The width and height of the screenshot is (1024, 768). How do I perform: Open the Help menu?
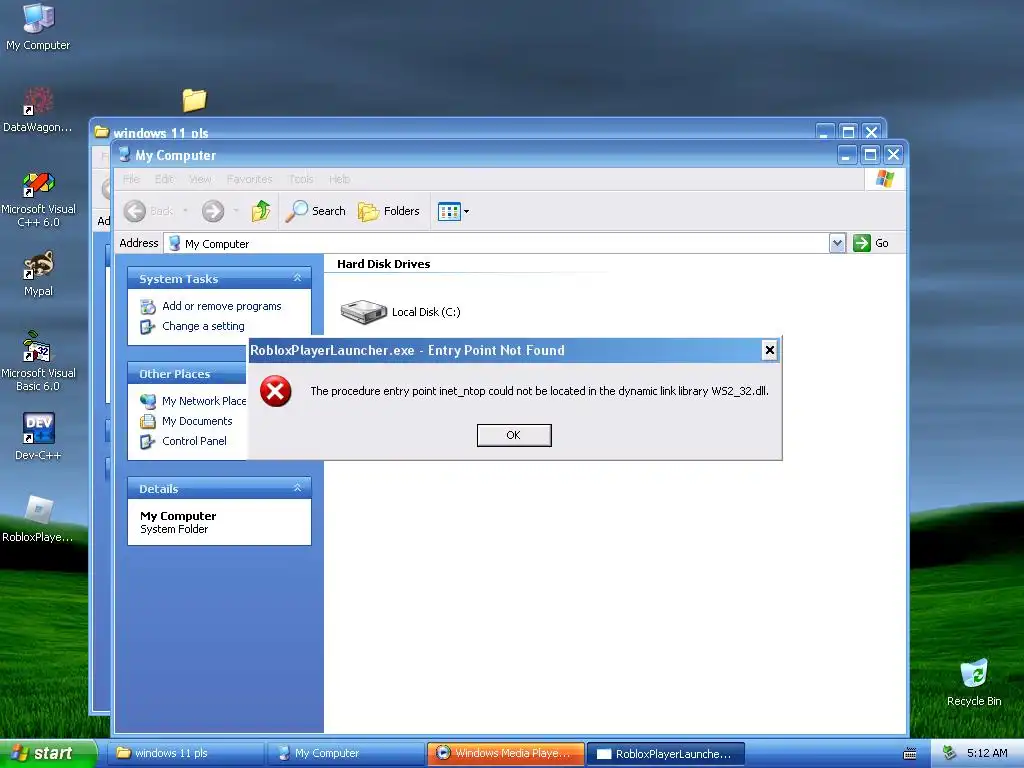(340, 179)
